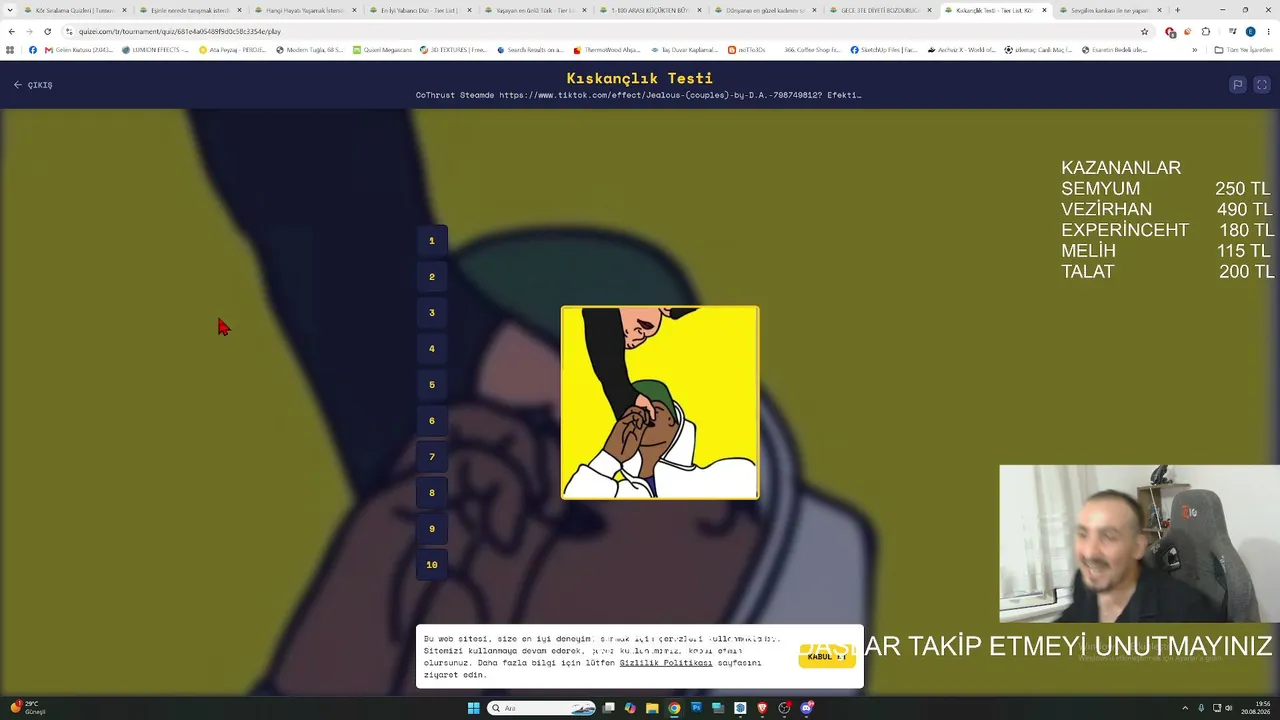Open Chrome from the taskbar
The image size is (1280, 720).
tap(674, 708)
